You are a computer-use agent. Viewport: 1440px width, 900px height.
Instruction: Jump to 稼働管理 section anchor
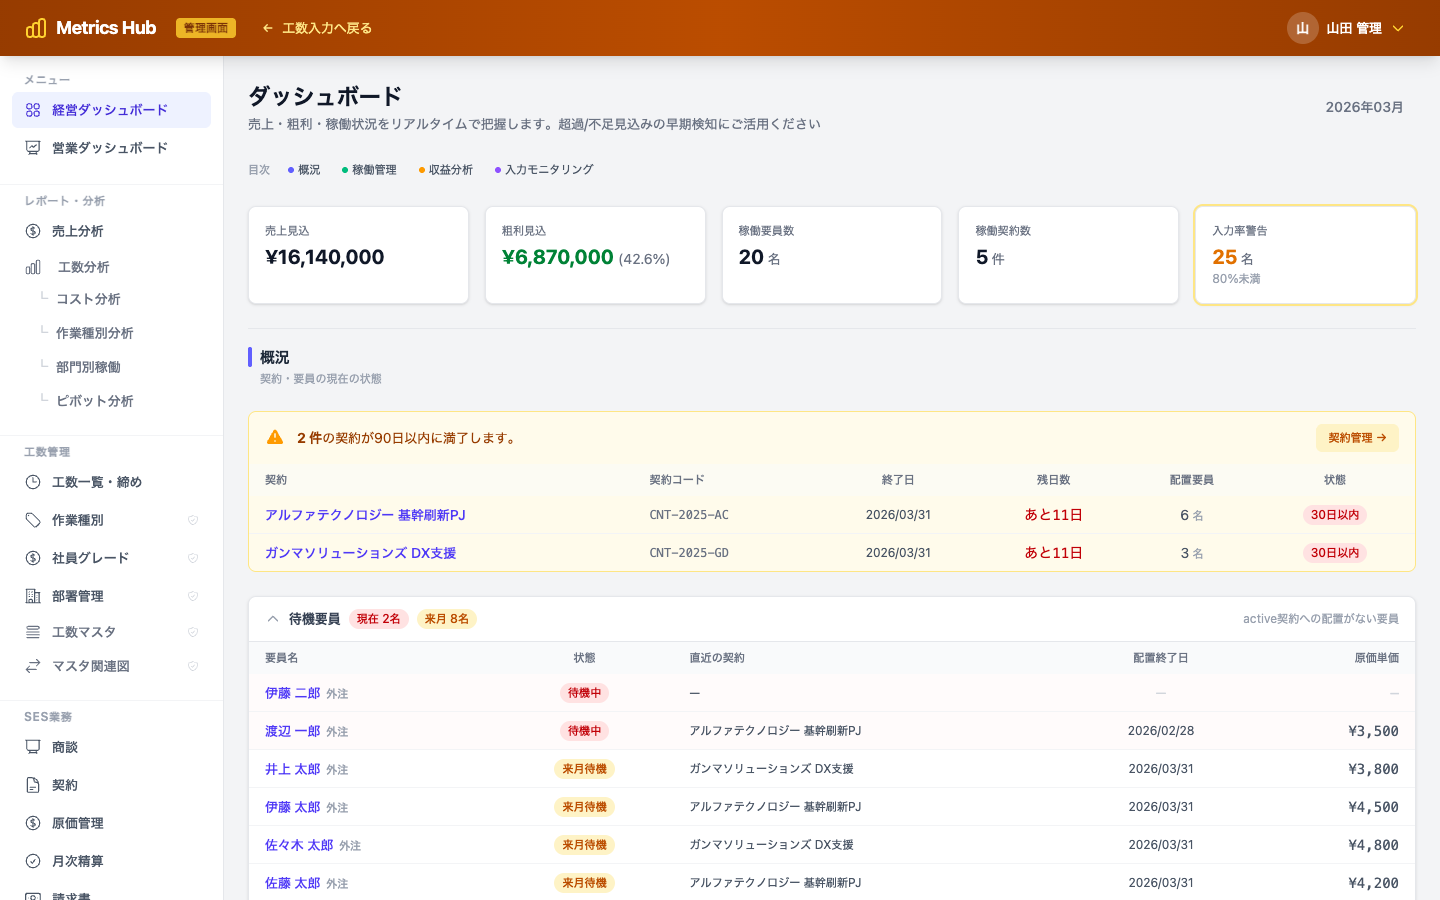(x=370, y=170)
